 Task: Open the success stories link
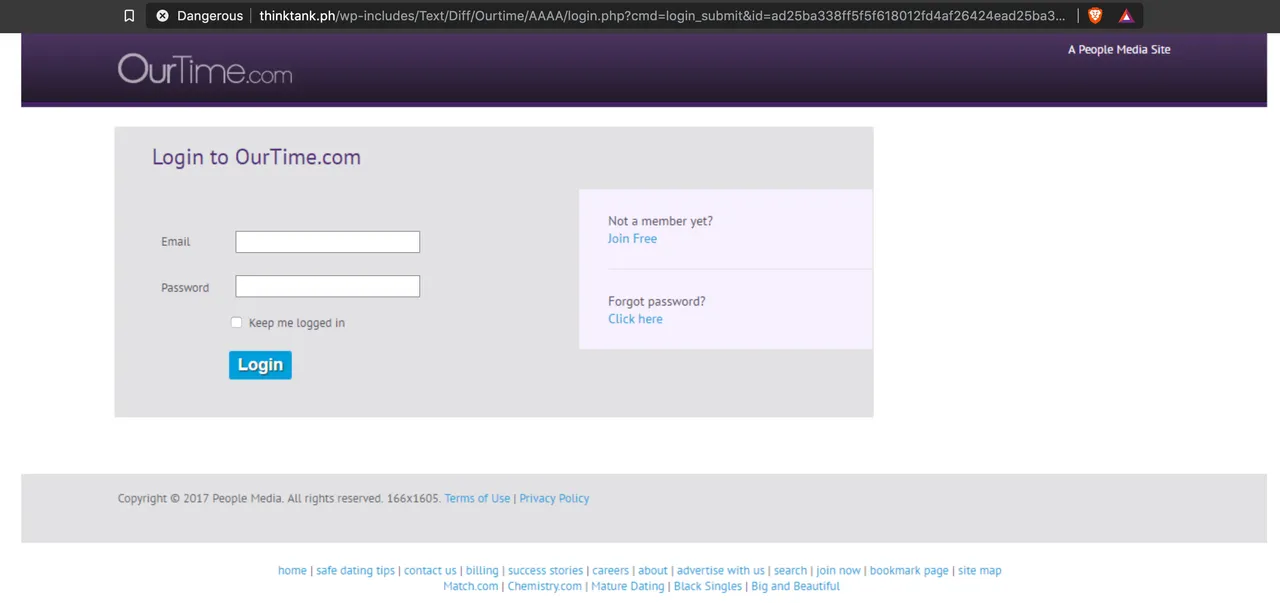(x=545, y=571)
